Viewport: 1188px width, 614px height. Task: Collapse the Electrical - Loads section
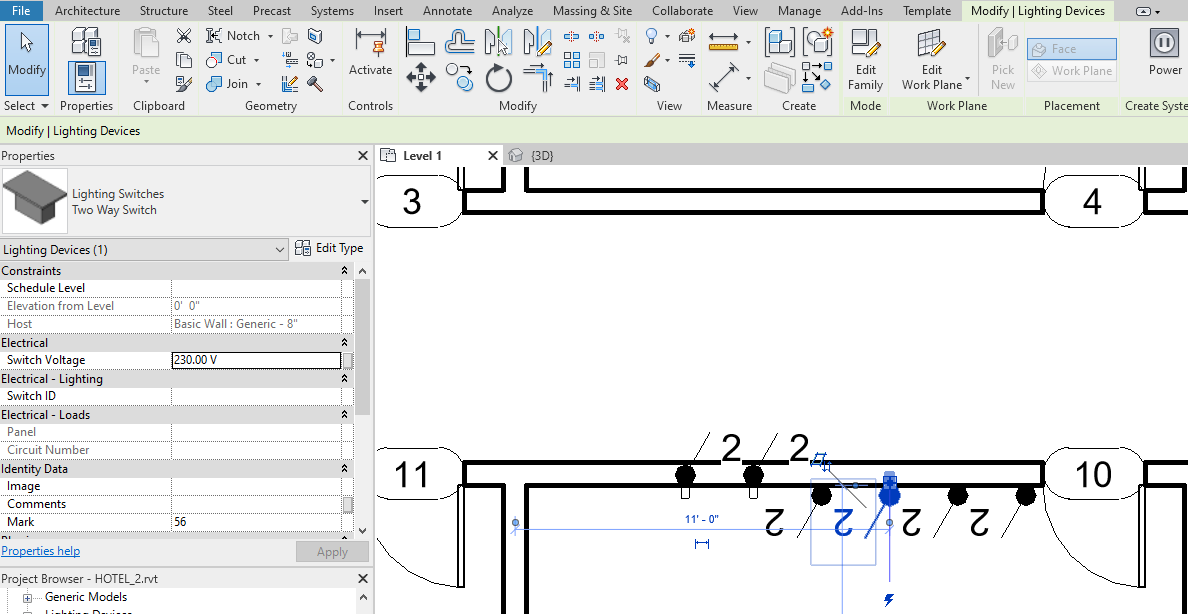[345, 414]
